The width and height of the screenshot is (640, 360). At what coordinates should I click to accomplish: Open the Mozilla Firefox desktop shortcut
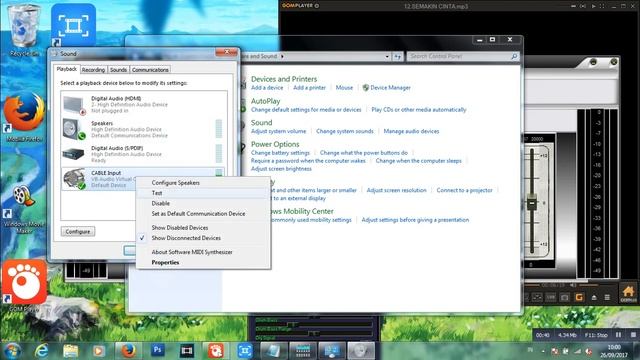click(24, 116)
